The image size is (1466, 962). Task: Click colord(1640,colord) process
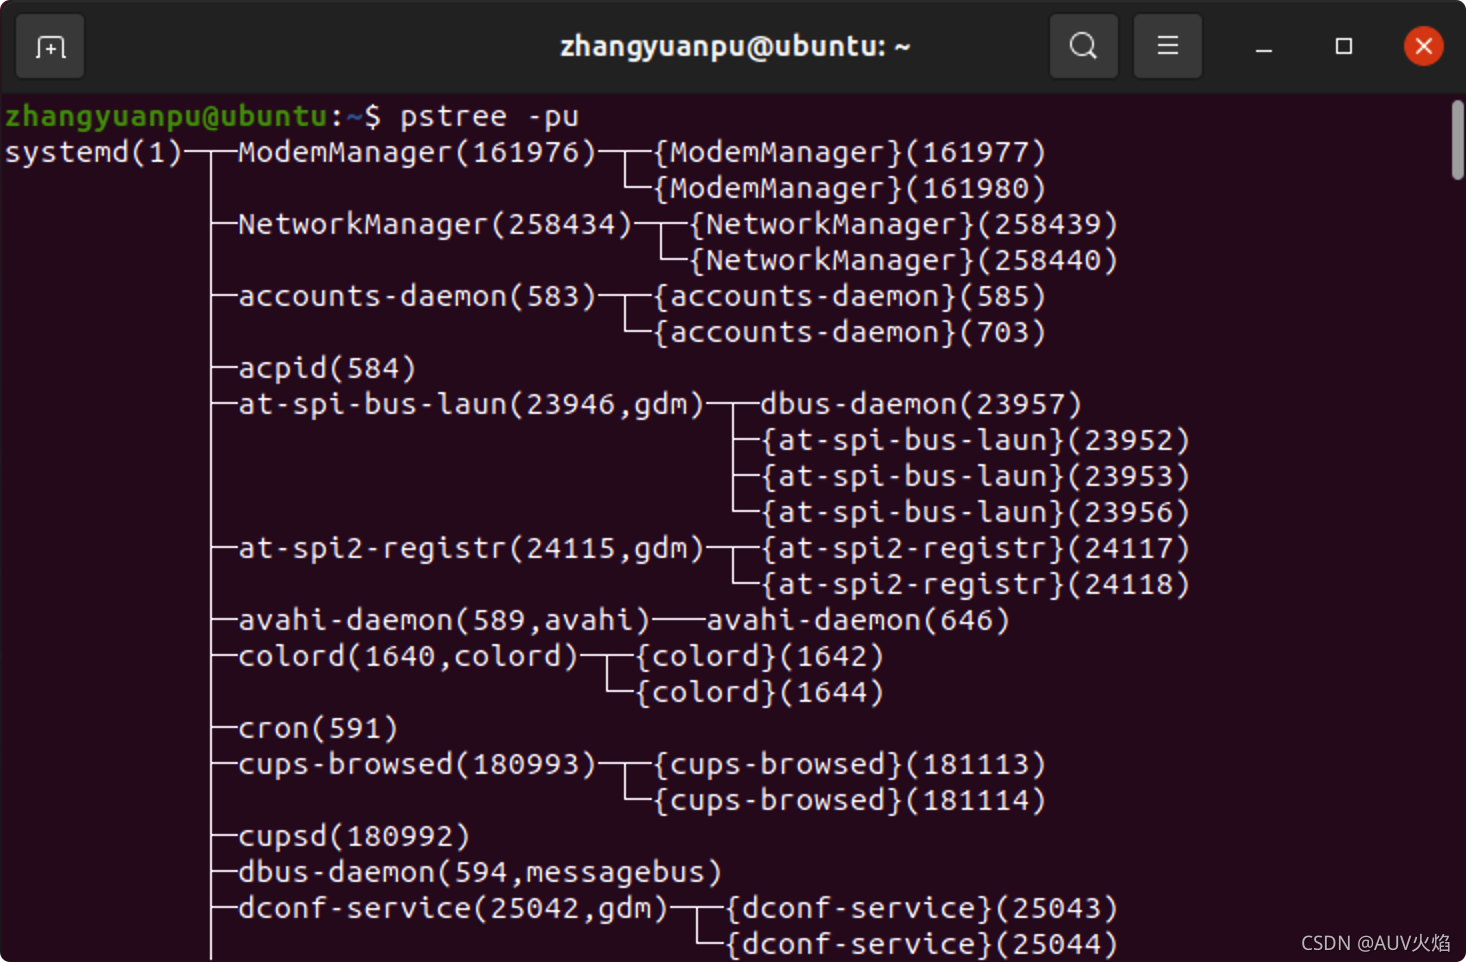pyautogui.click(x=408, y=656)
